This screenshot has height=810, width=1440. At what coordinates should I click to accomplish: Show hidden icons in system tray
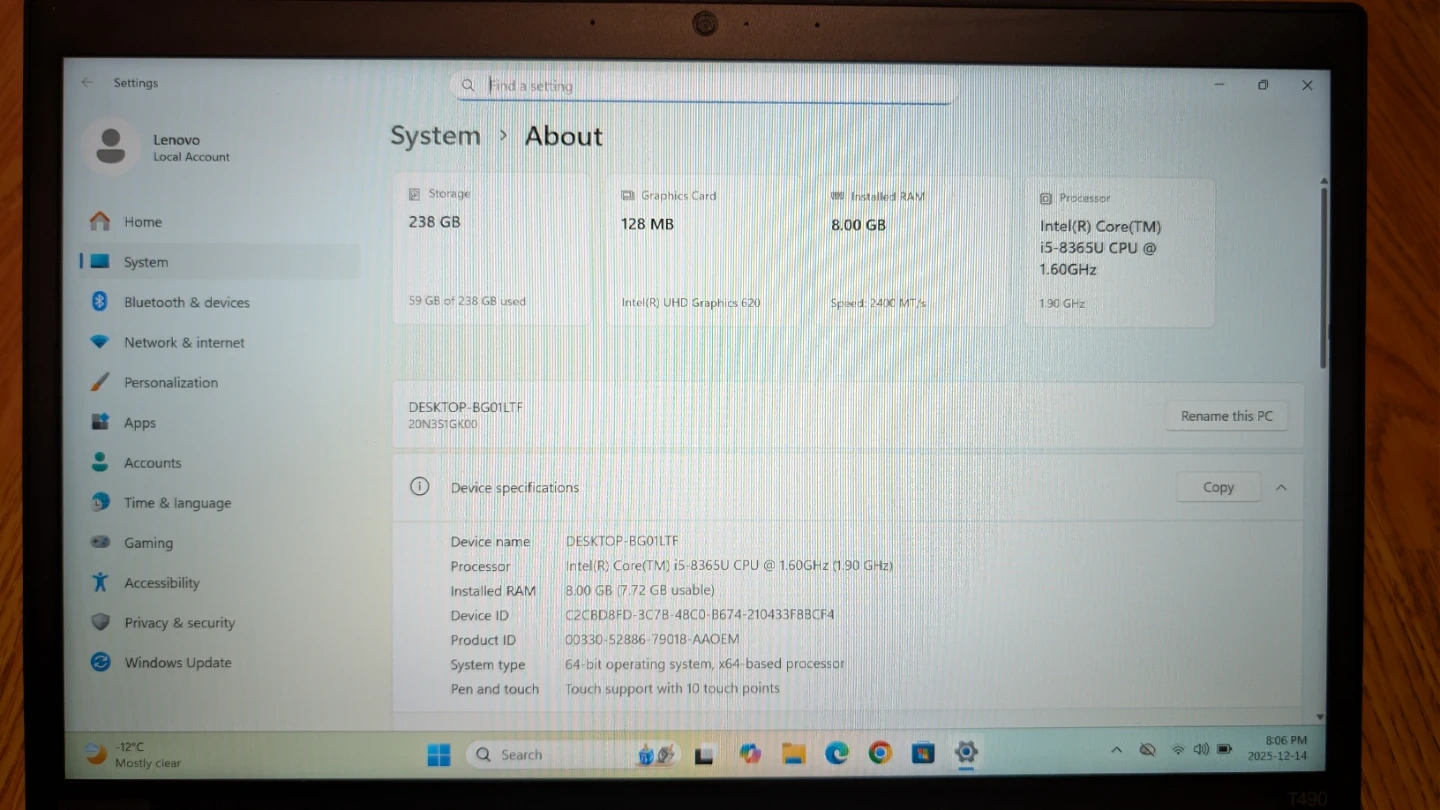coord(1116,750)
